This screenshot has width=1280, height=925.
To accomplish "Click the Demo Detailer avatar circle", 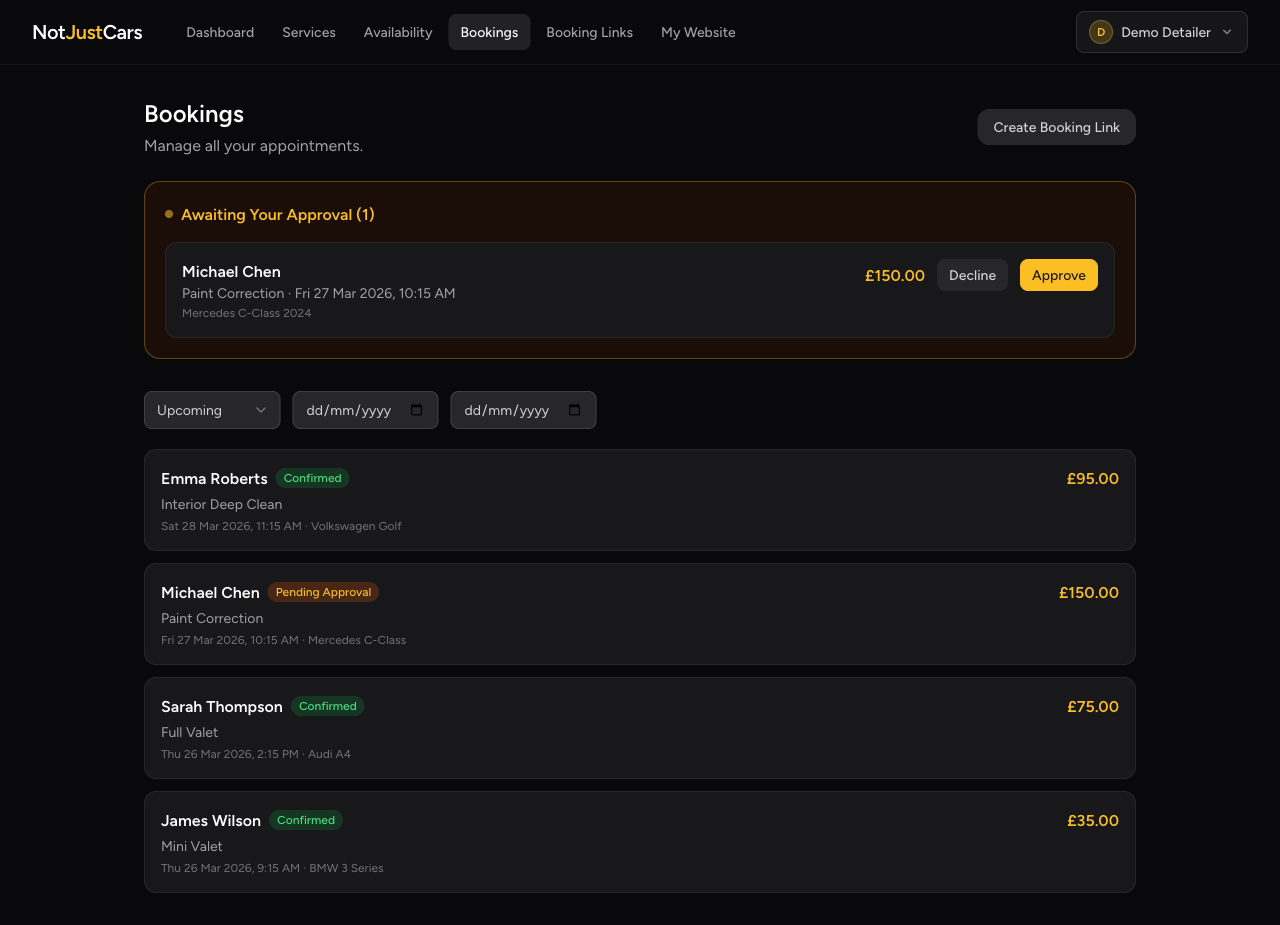I will coord(1100,31).
